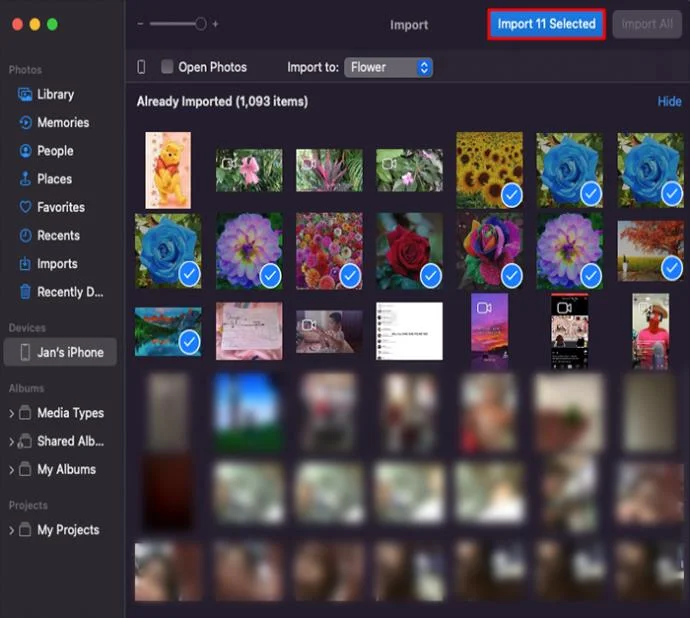This screenshot has width=690, height=618.
Task: Open the Import to Flower dropdown
Action: (389, 67)
